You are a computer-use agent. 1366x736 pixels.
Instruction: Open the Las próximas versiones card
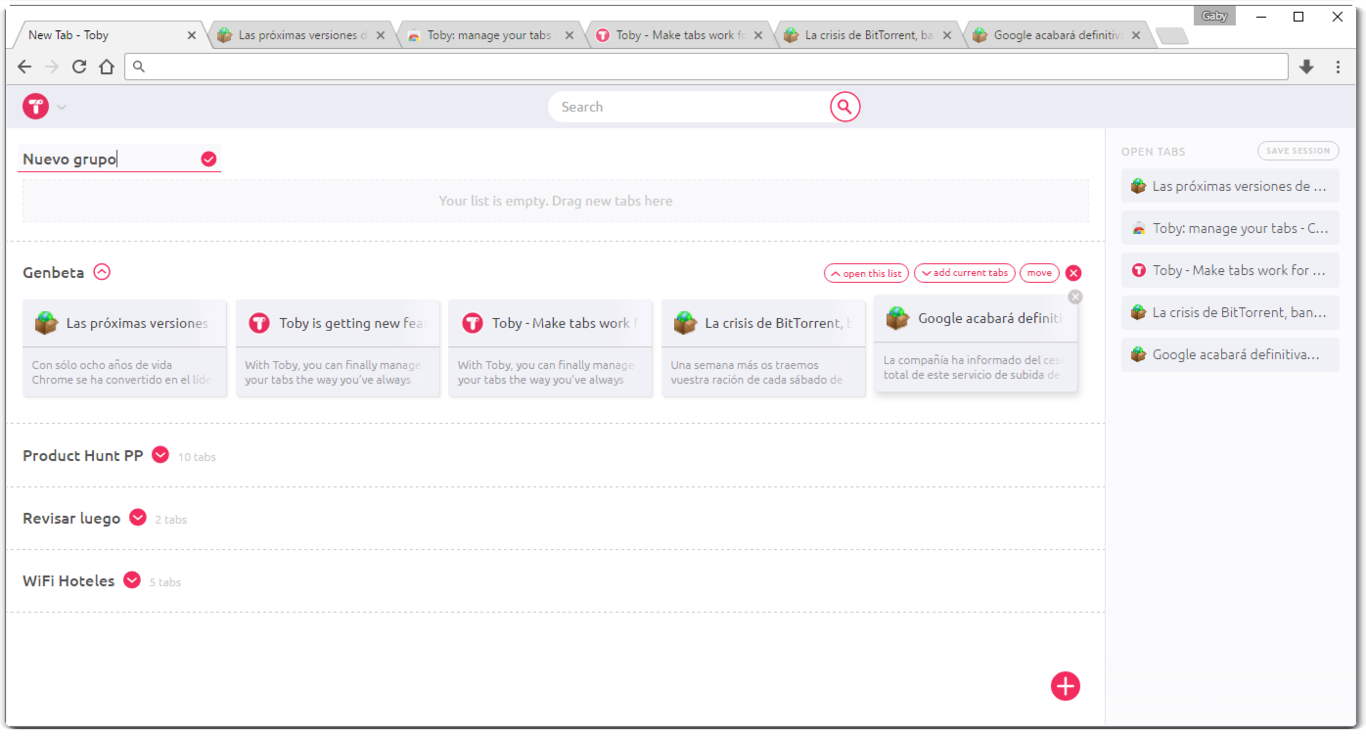click(x=125, y=348)
